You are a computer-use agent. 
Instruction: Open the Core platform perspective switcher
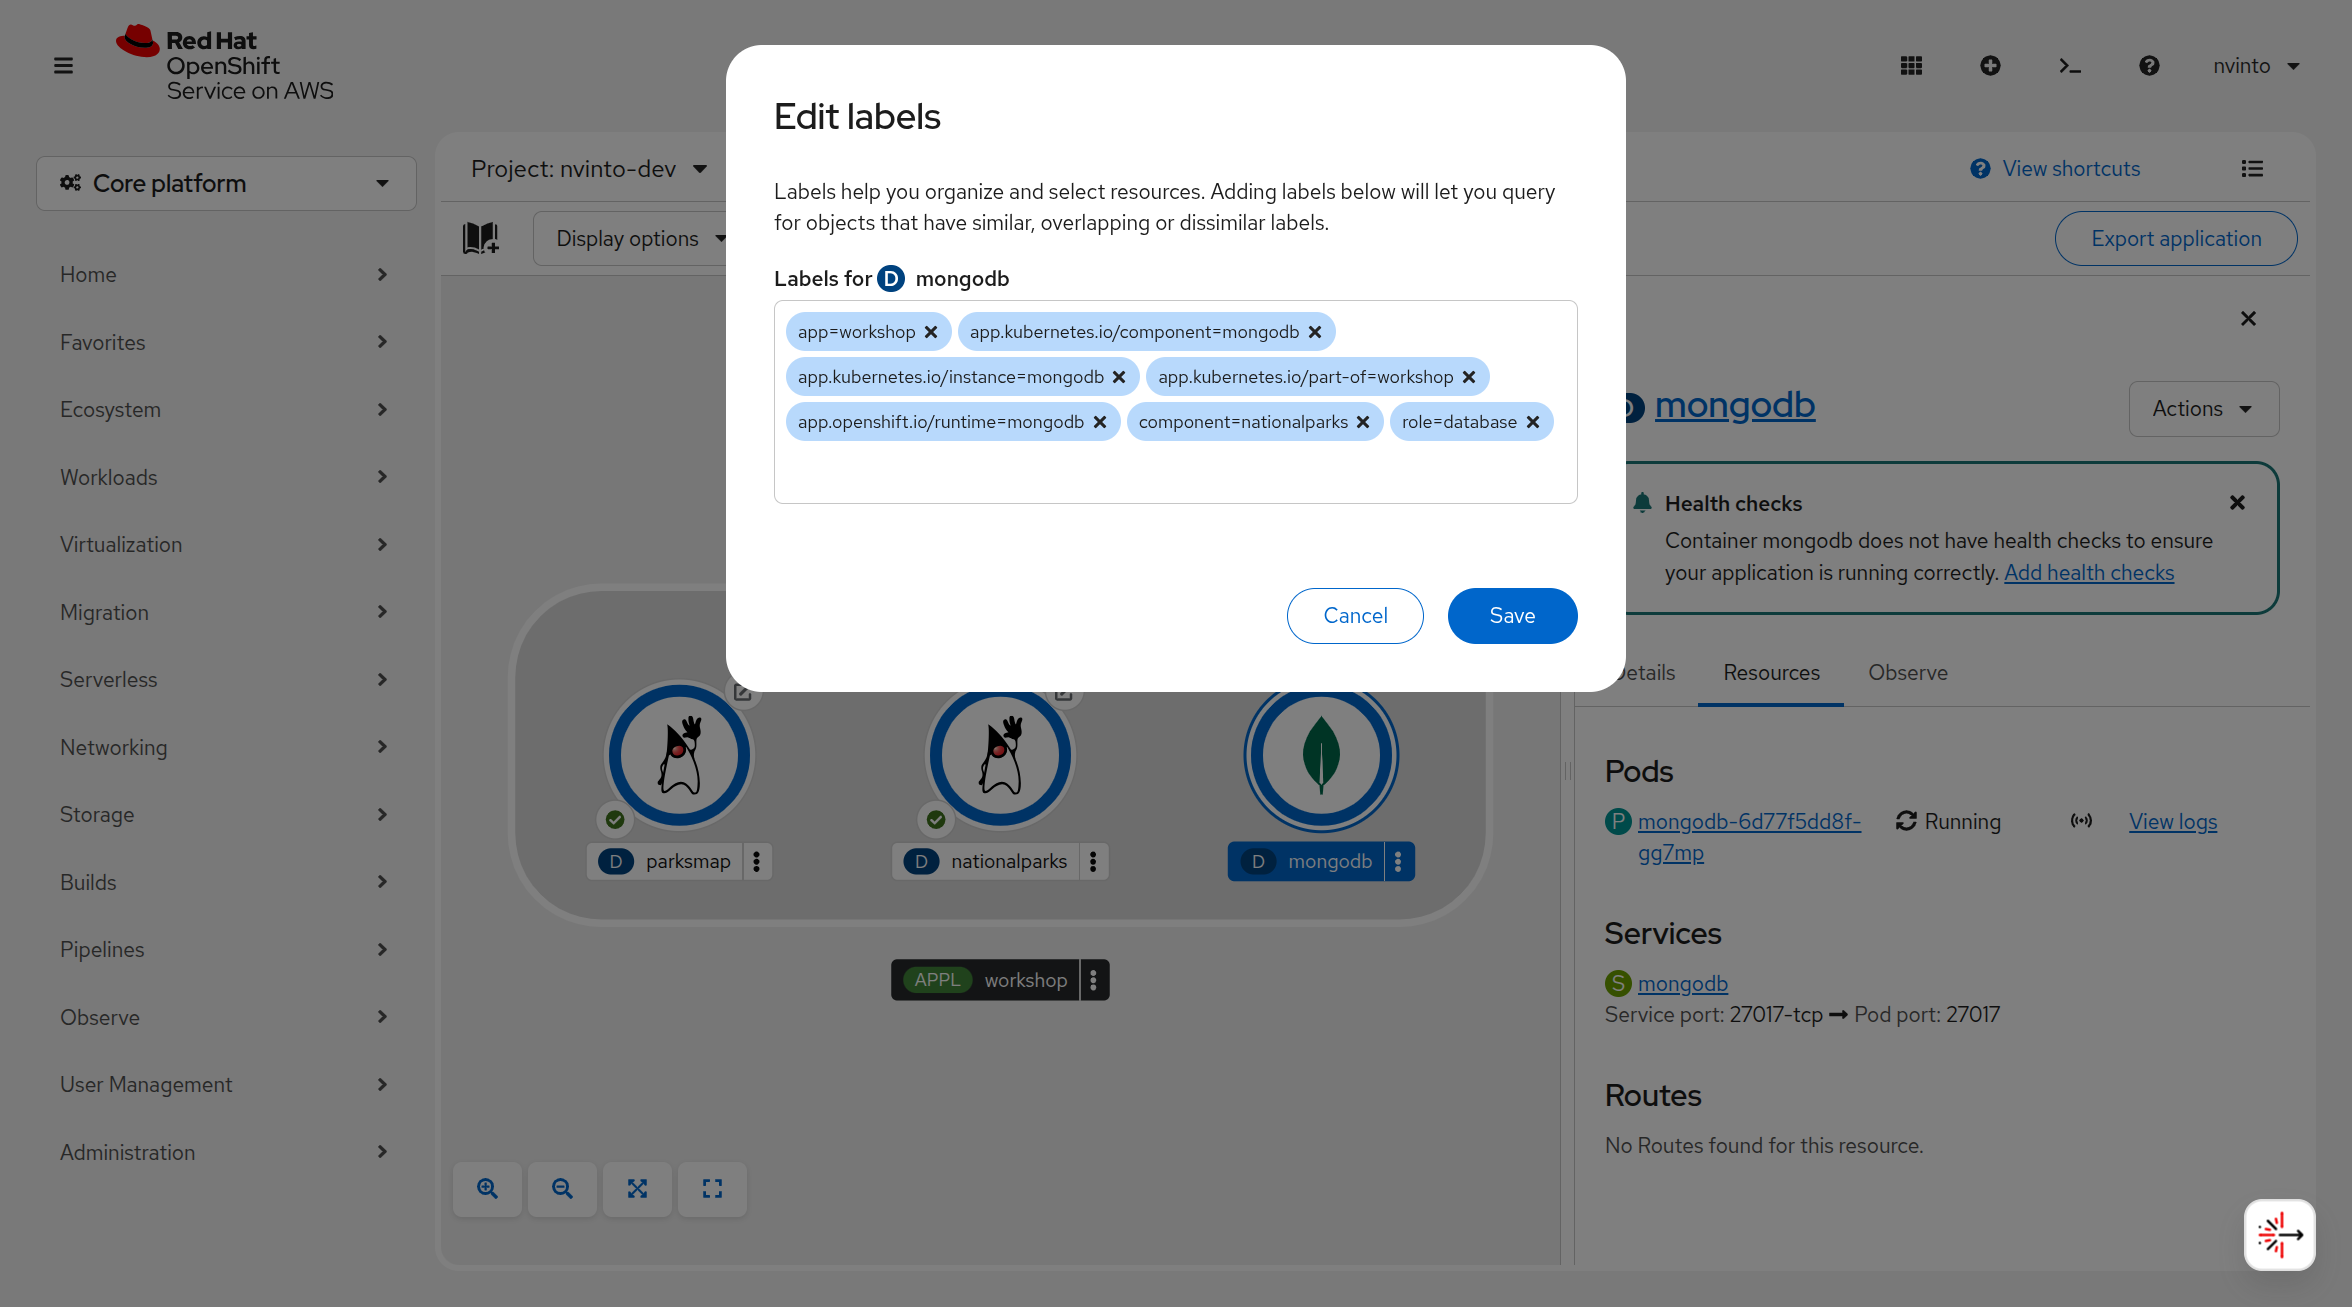coord(226,183)
